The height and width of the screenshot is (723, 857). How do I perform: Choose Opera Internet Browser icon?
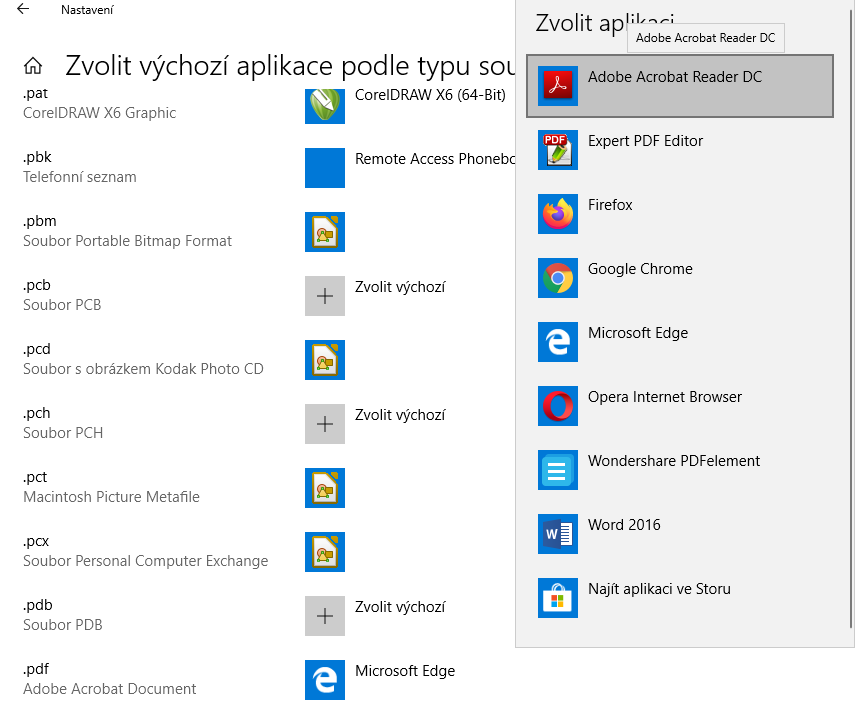(x=557, y=405)
